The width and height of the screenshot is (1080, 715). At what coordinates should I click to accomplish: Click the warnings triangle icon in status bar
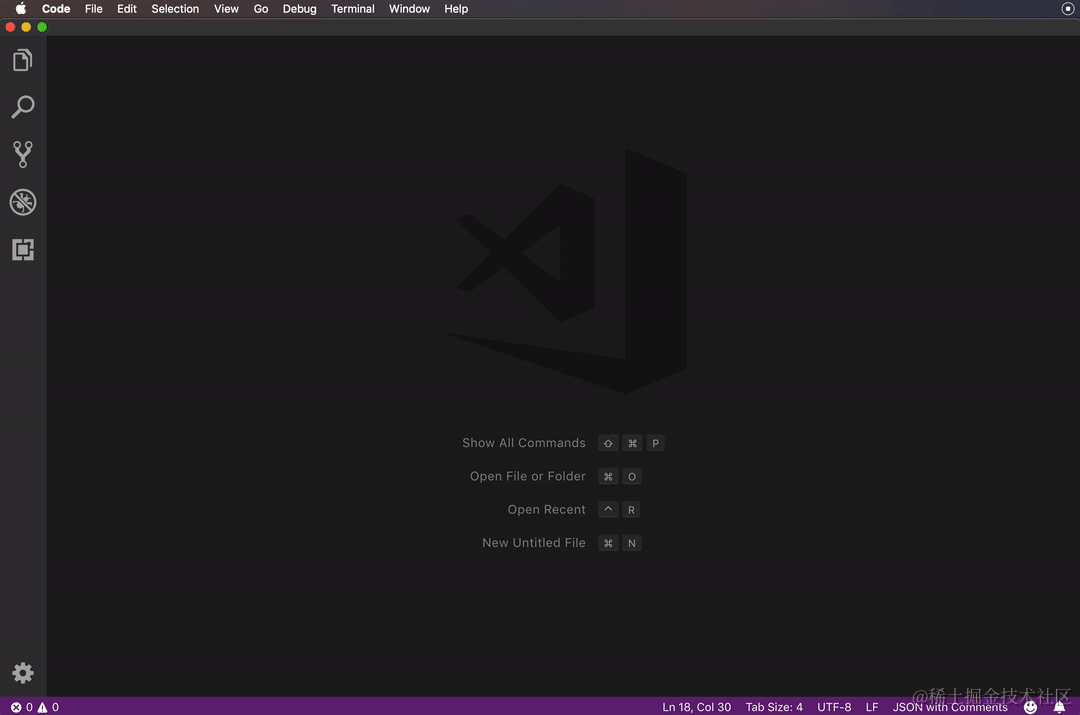pos(43,707)
